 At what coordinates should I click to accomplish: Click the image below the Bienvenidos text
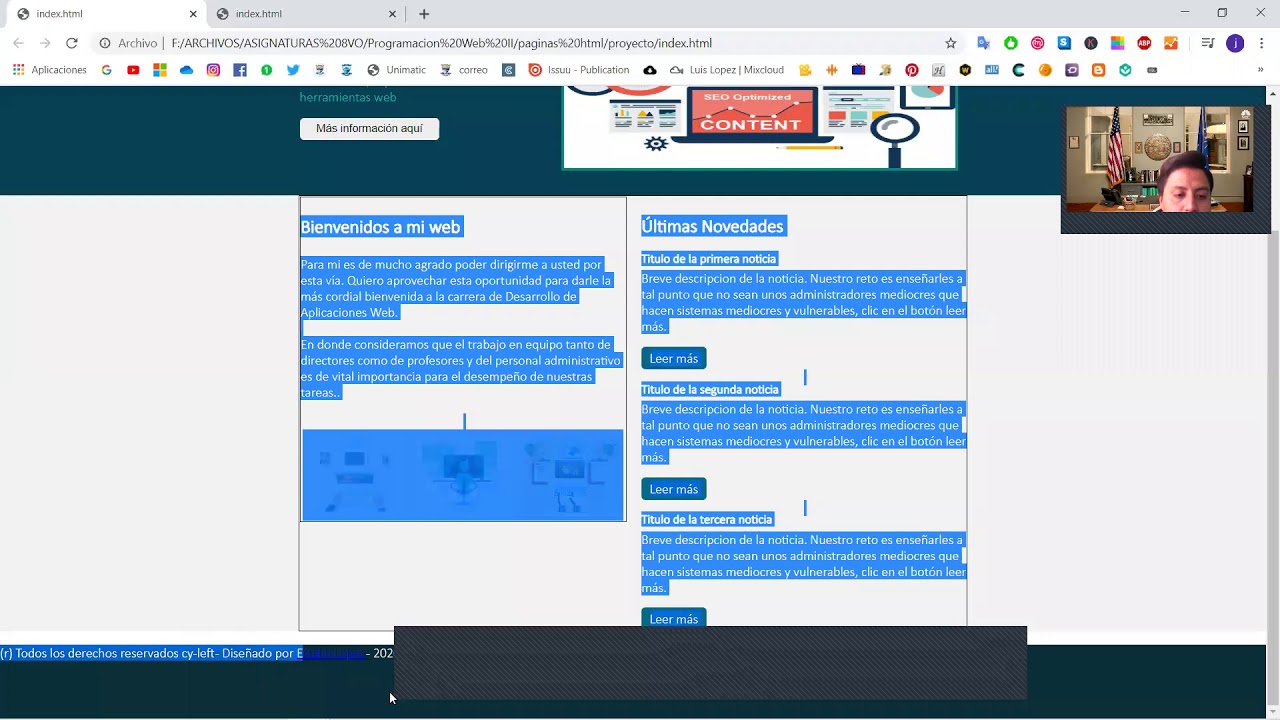click(463, 475)
